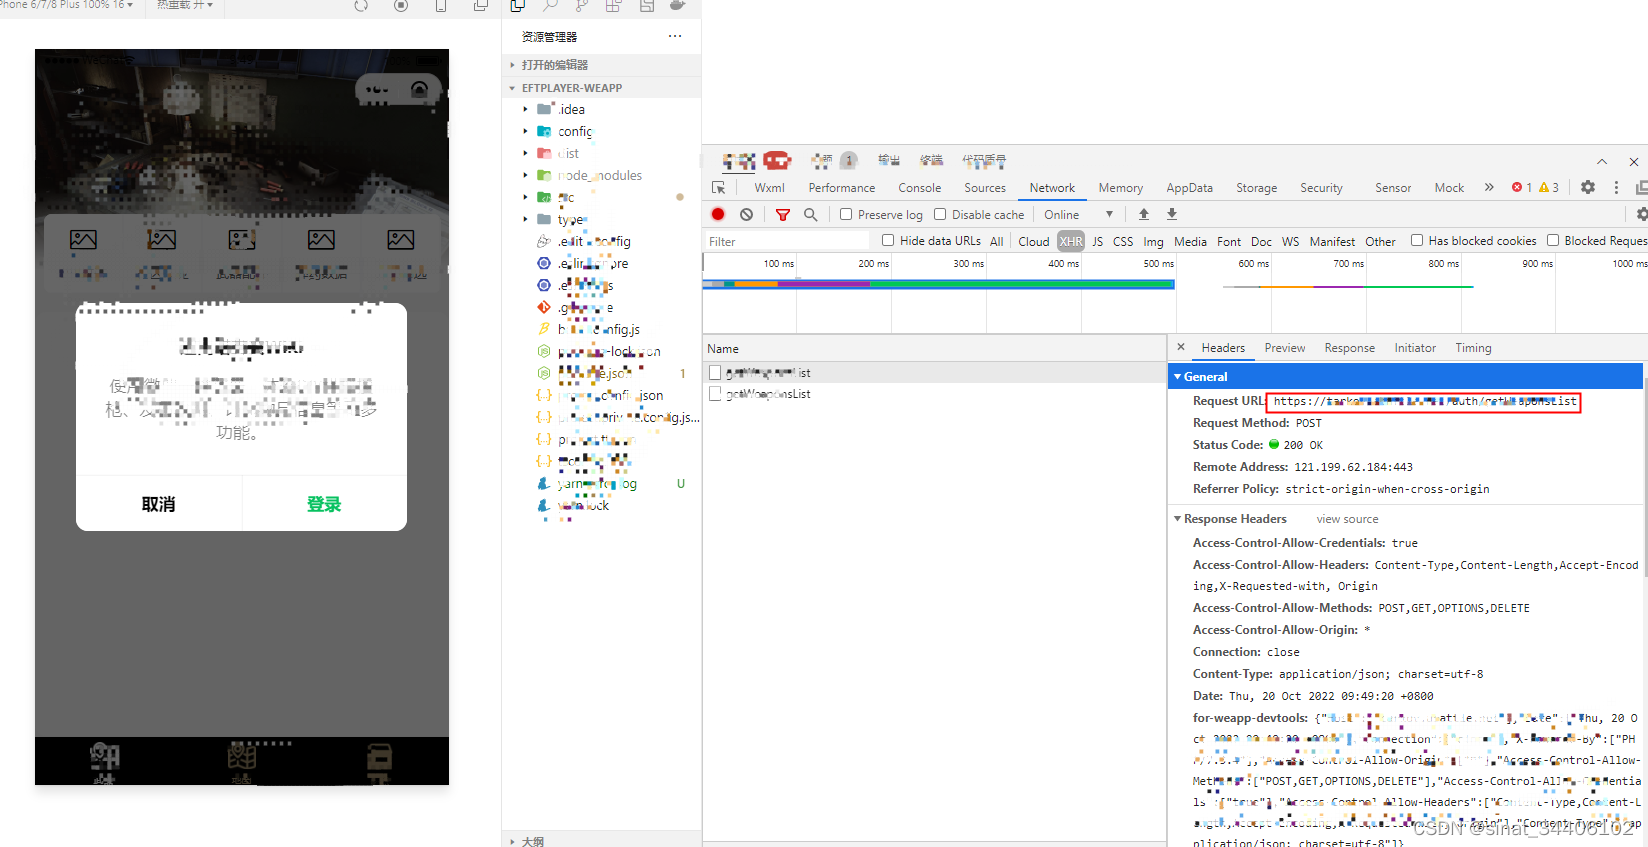Toggle the network filter funnel icon
Screen dimensions: 1648x847
(x=783, y=214)
